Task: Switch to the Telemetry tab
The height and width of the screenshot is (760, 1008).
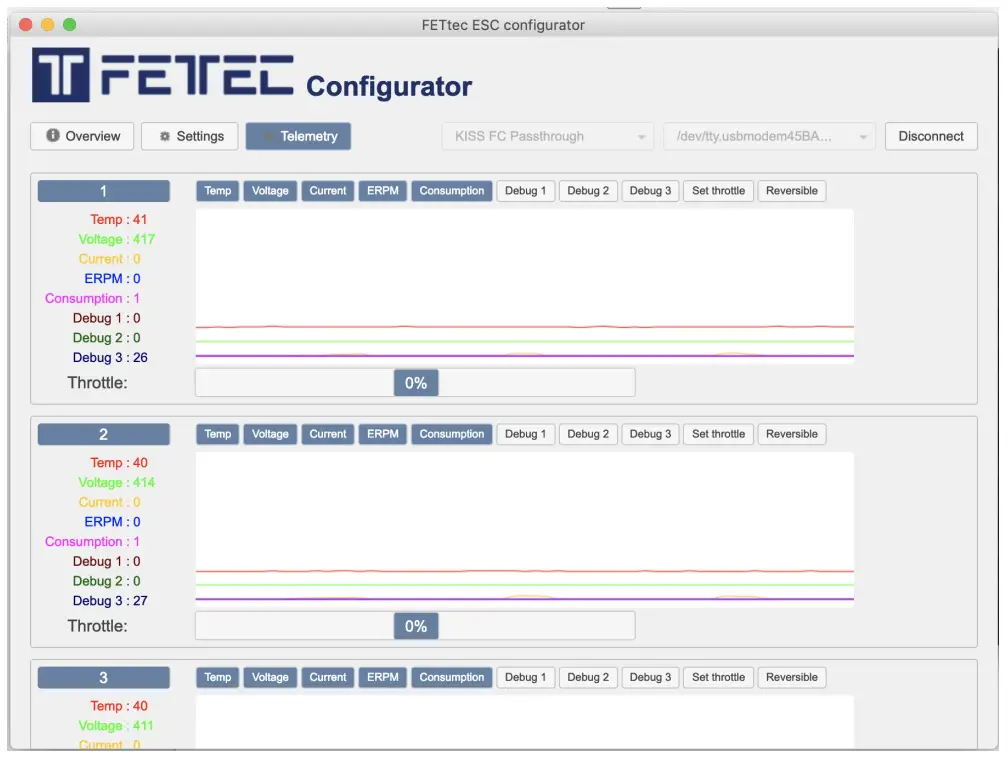Action: pos(298,136)
